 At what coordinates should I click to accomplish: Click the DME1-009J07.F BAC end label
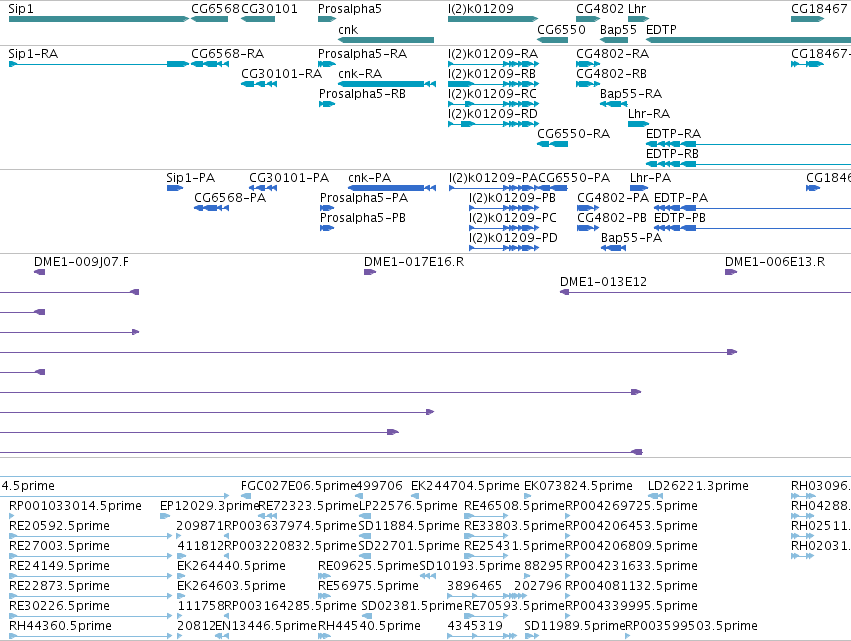pos(81,262)
